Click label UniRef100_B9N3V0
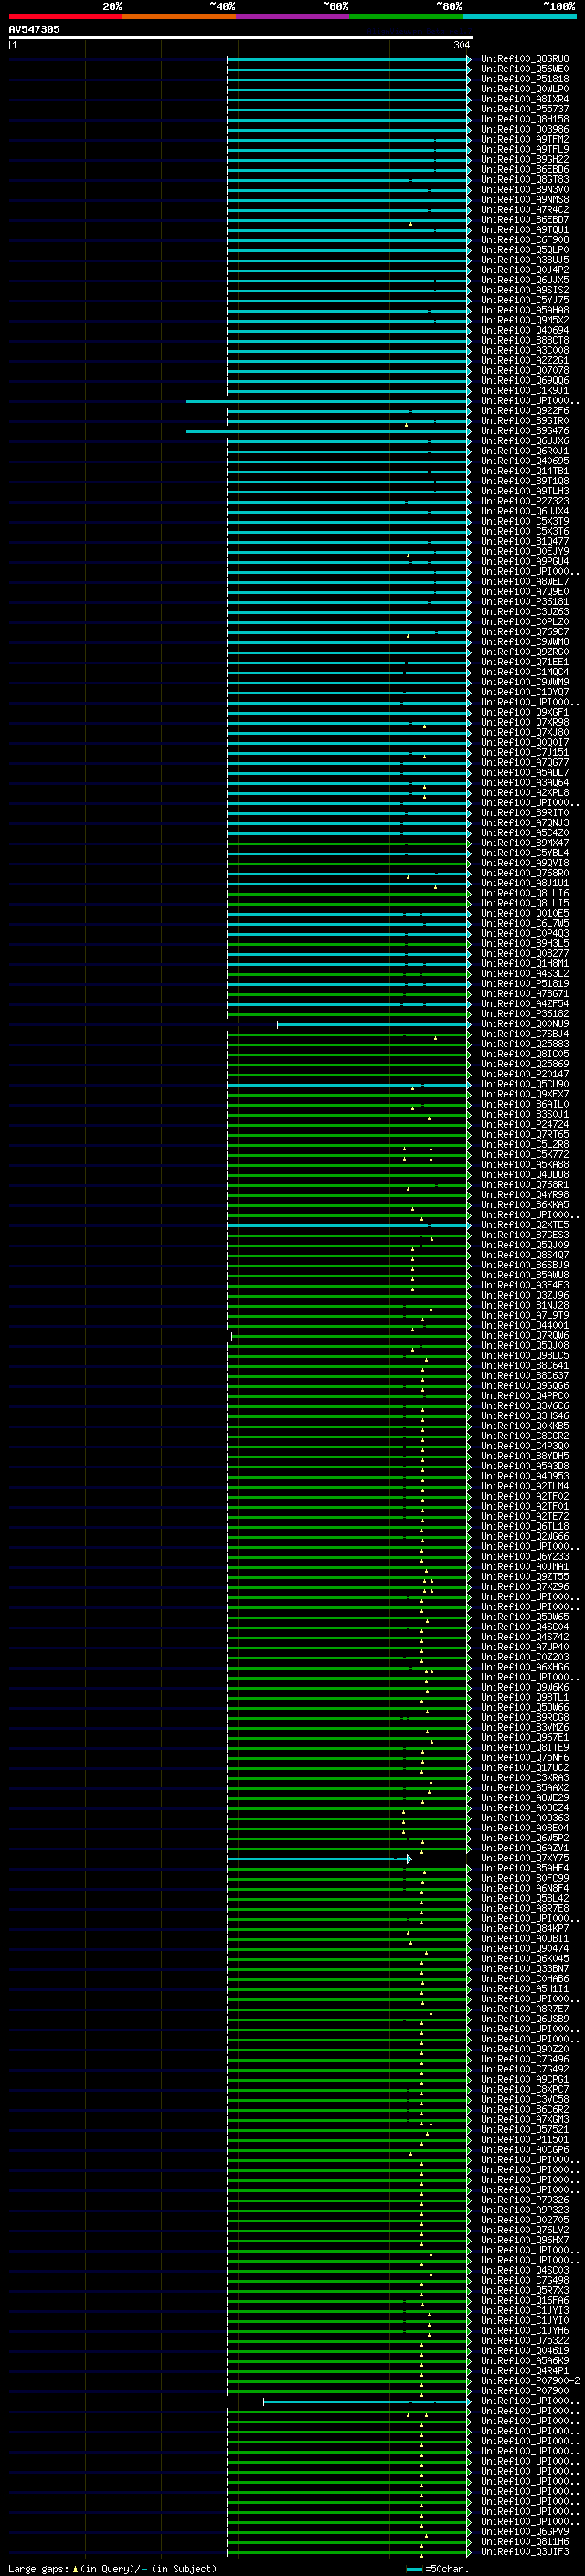The height and width of the screenshot is (2576, 585). pos(525,189)
